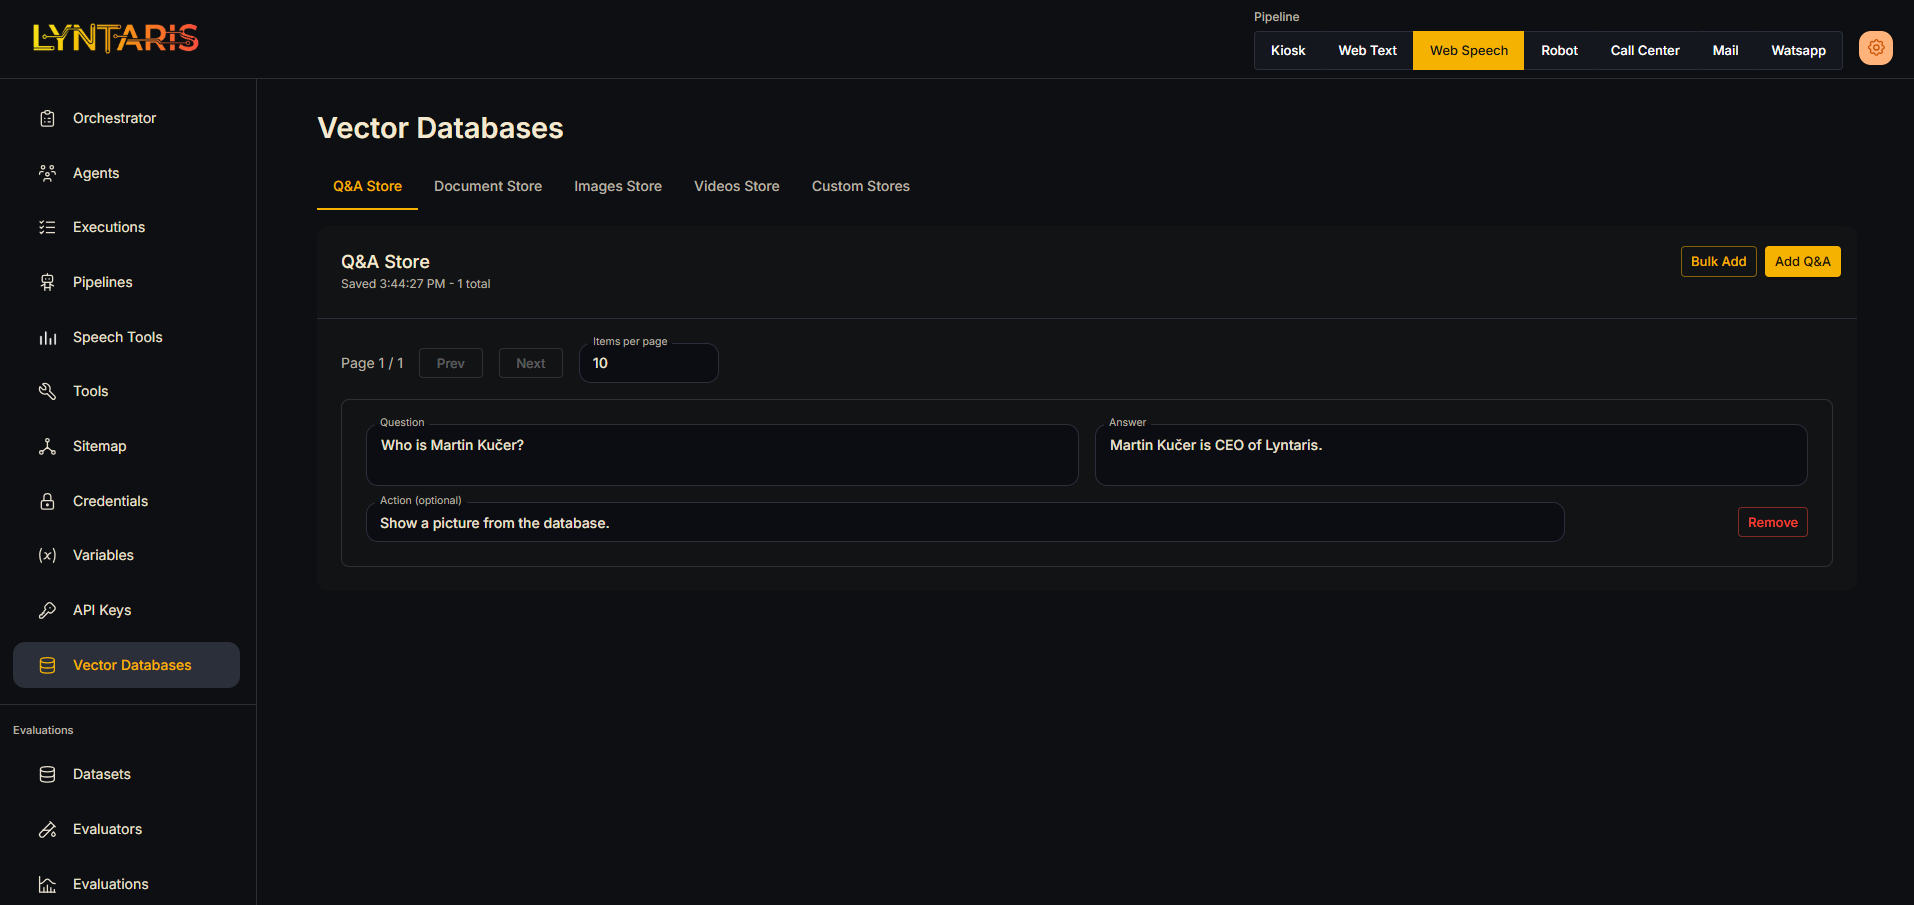Choose the Watsapp pipeline option

(1797, 50)
